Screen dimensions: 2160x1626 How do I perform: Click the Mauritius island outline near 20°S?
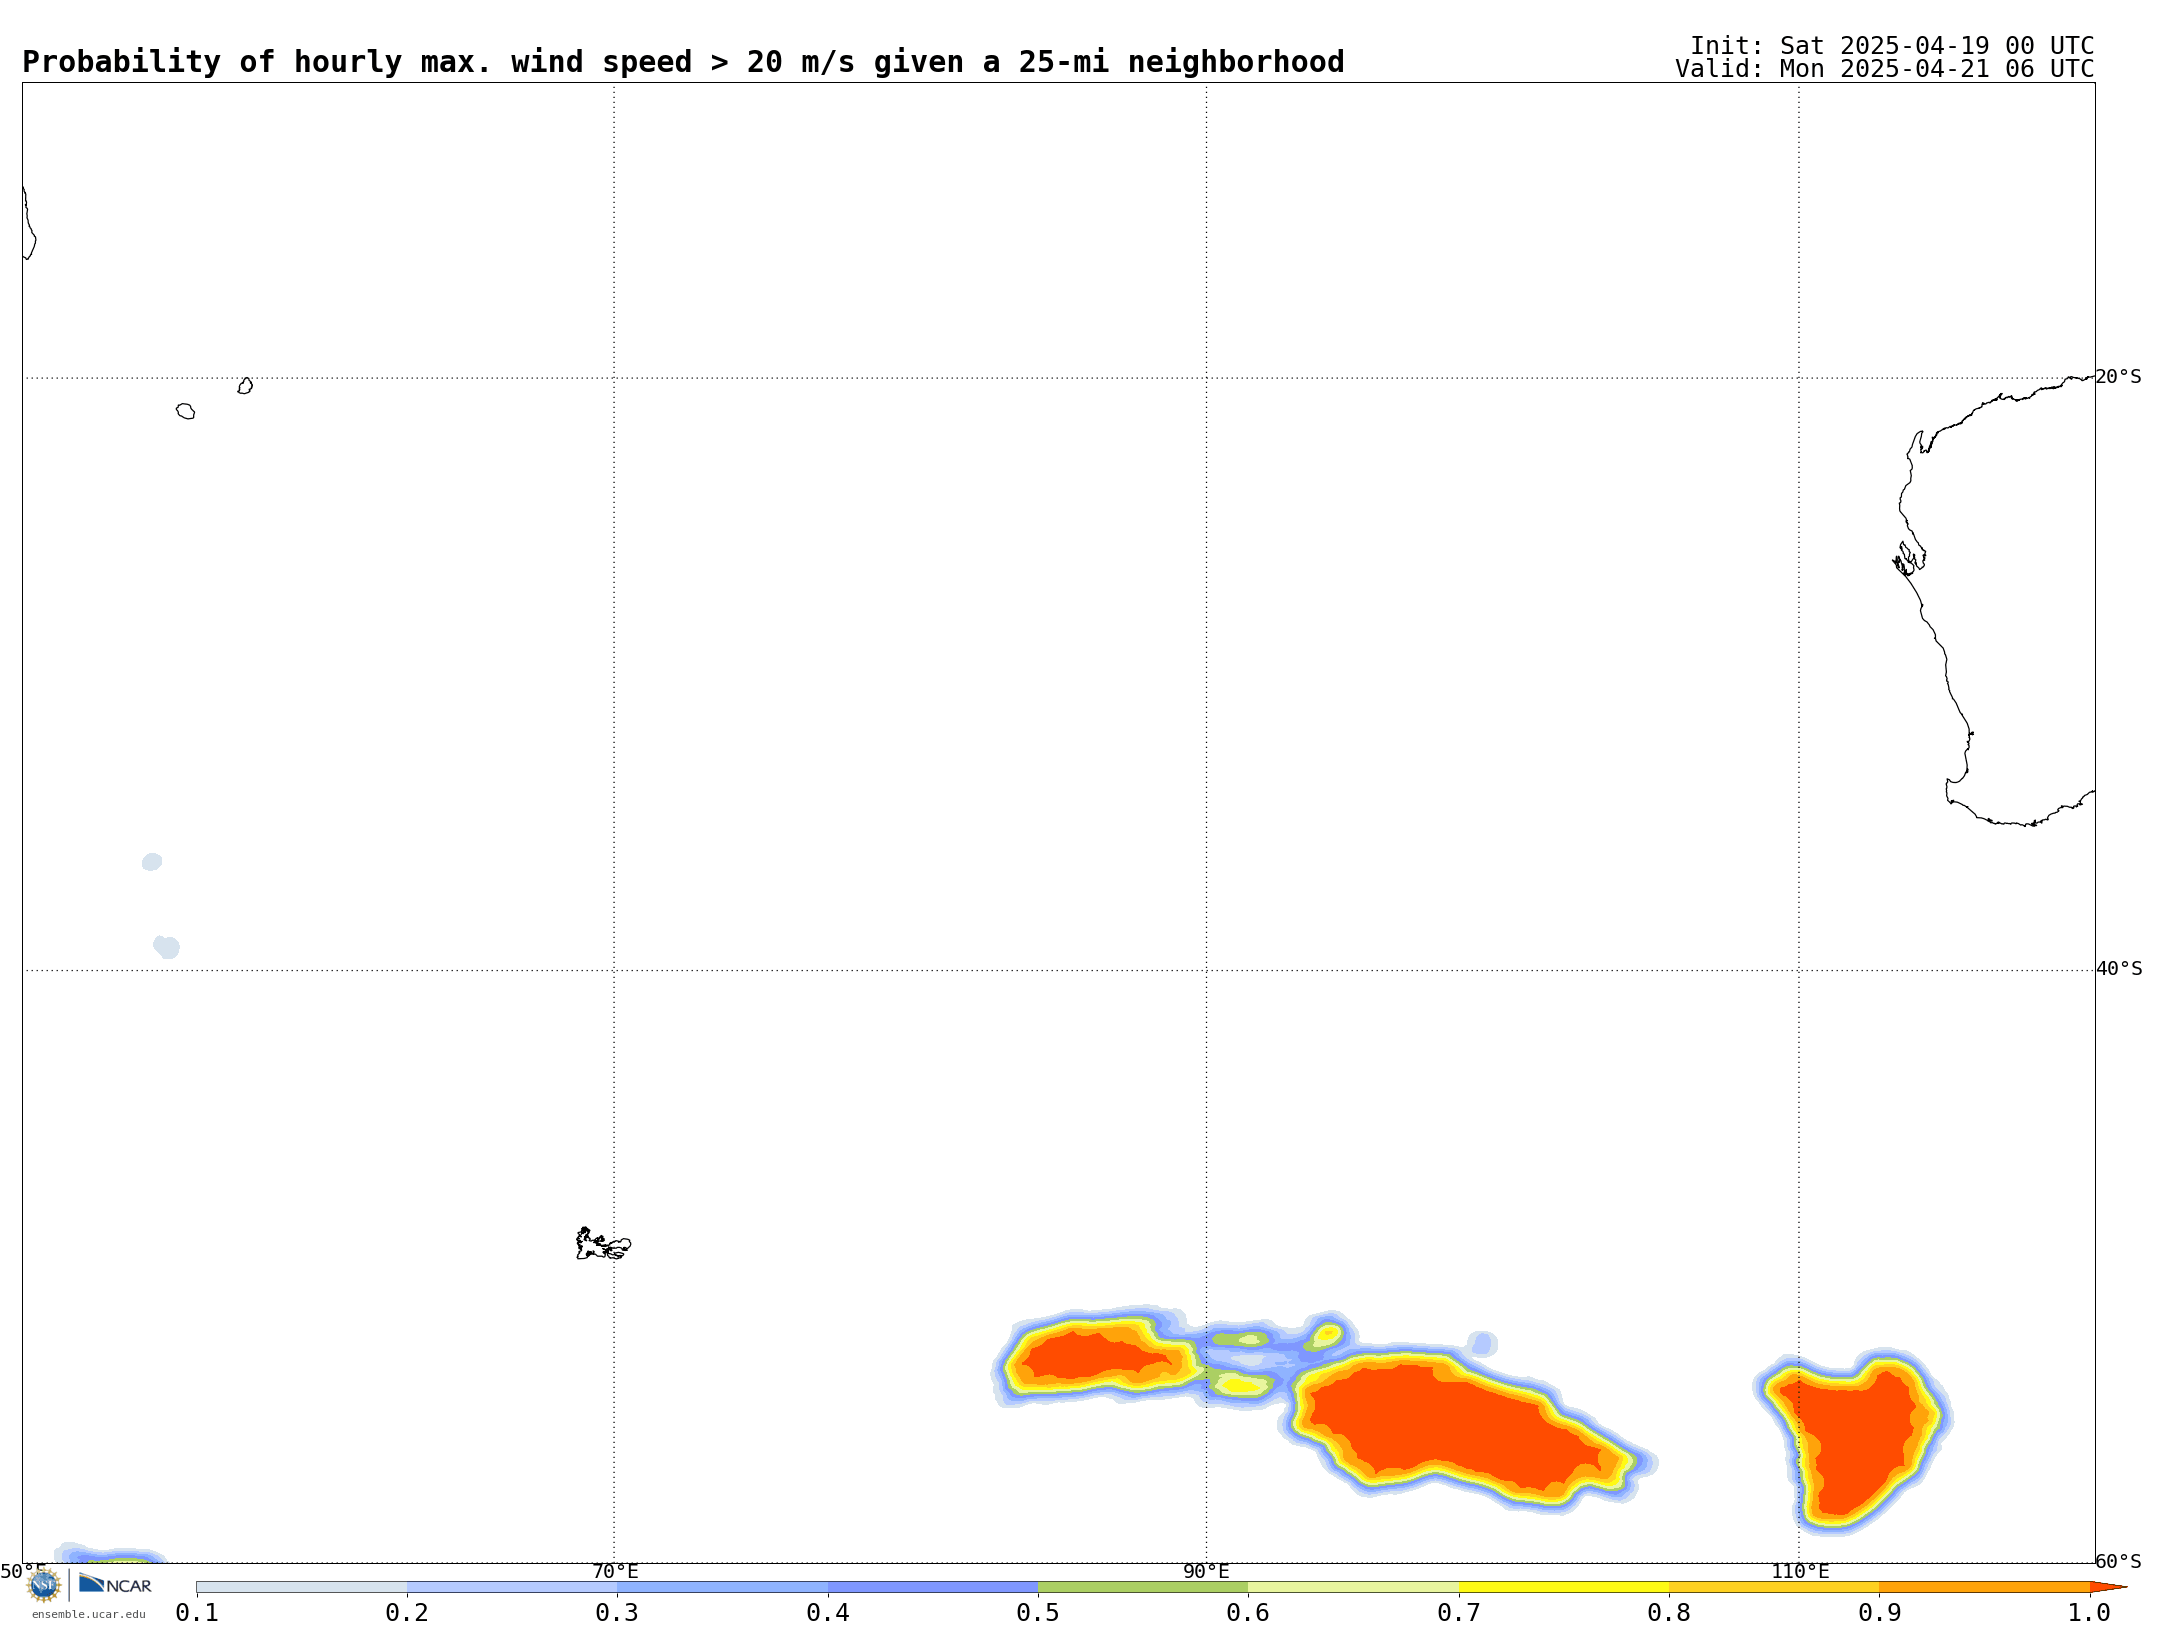245,386
